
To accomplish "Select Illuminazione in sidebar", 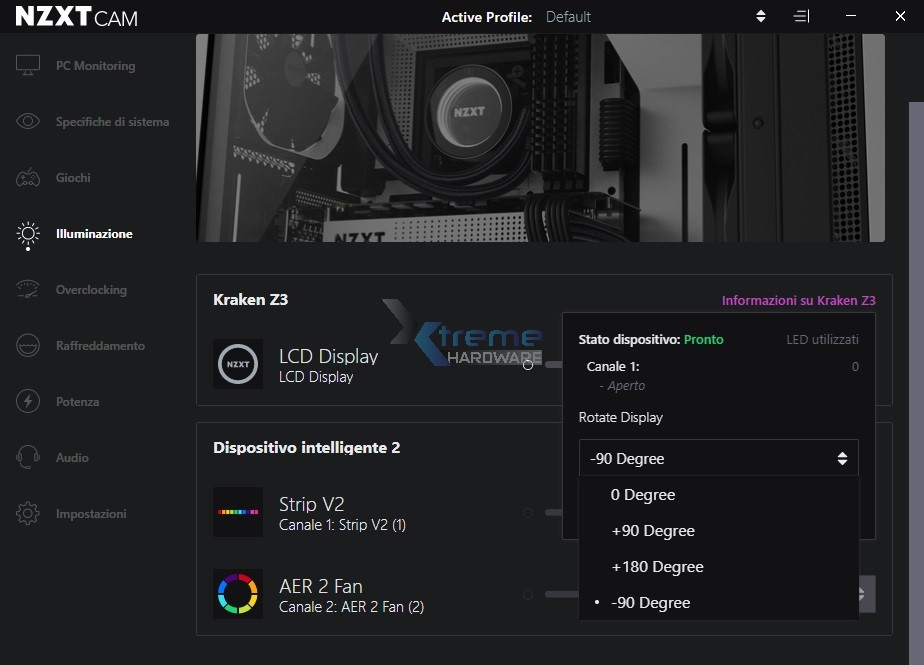I will point(94,234).
